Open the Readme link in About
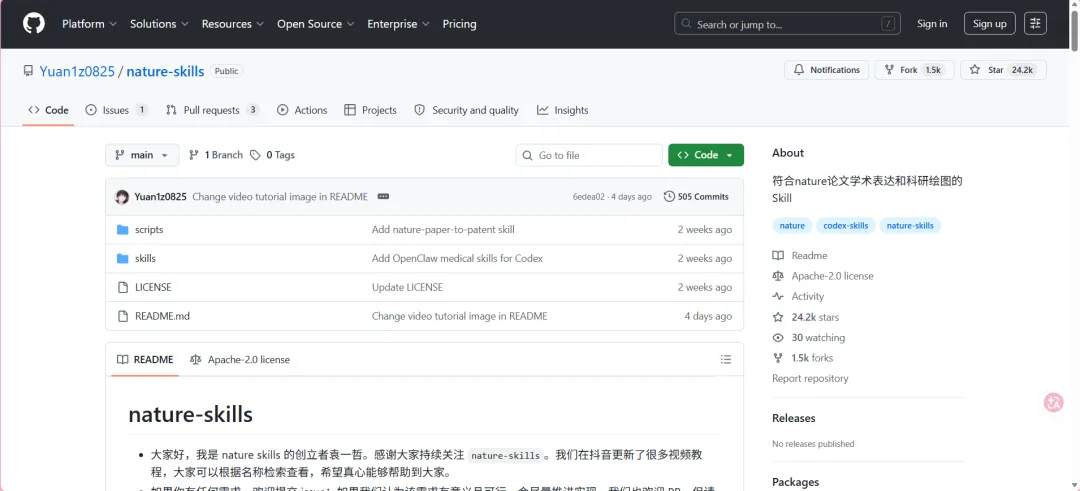The width and height of the screenshot is (1080, 491). tap(800, 255)
